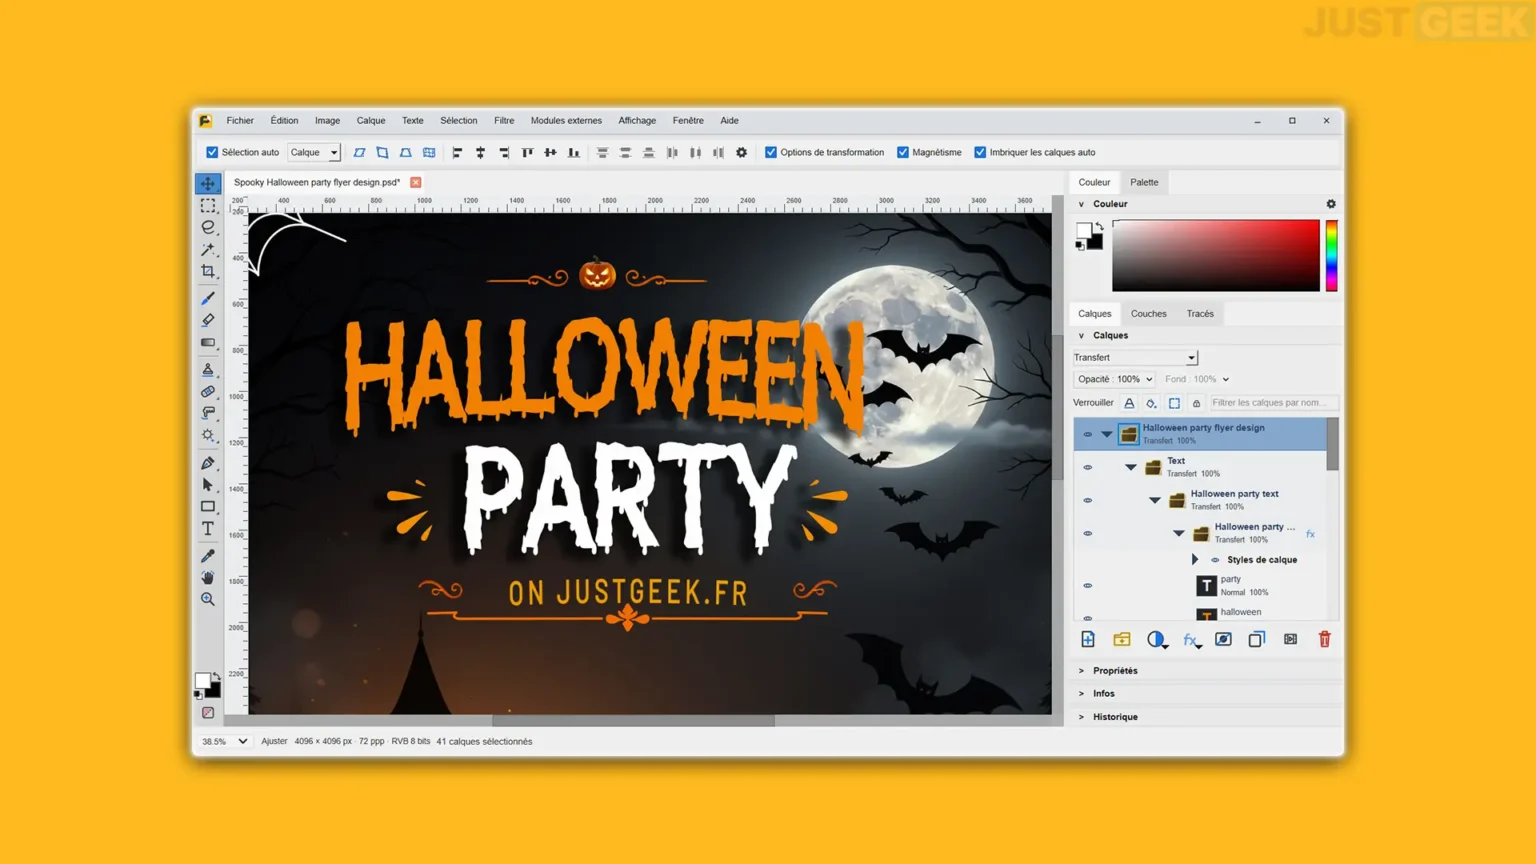The image size is (1536, 864).
Task: Expand the Styles de calque entry
Action: (x=1194, y=560)
